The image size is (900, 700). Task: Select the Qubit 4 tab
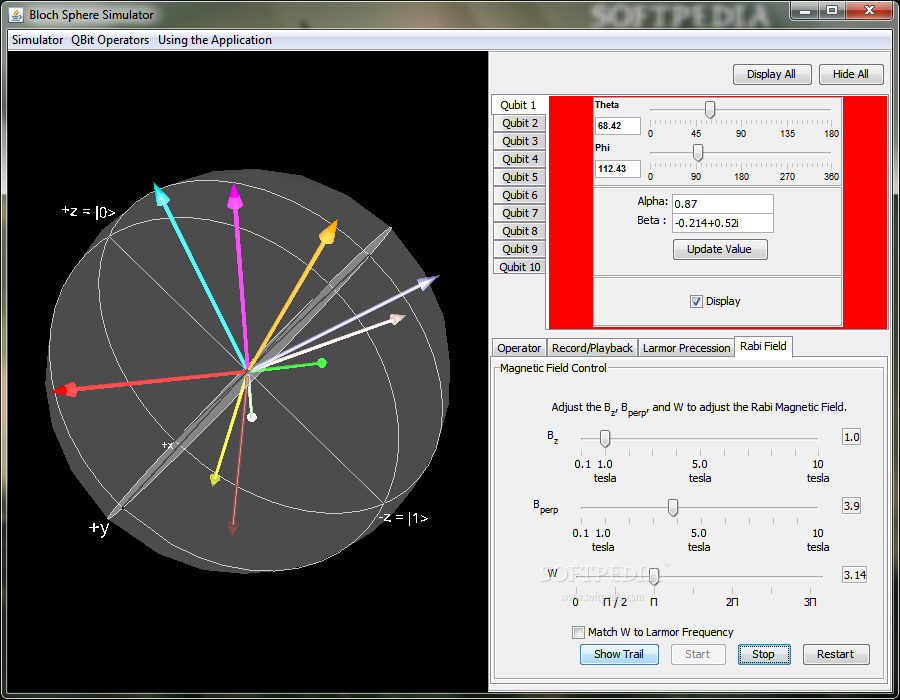coord(519,159)
